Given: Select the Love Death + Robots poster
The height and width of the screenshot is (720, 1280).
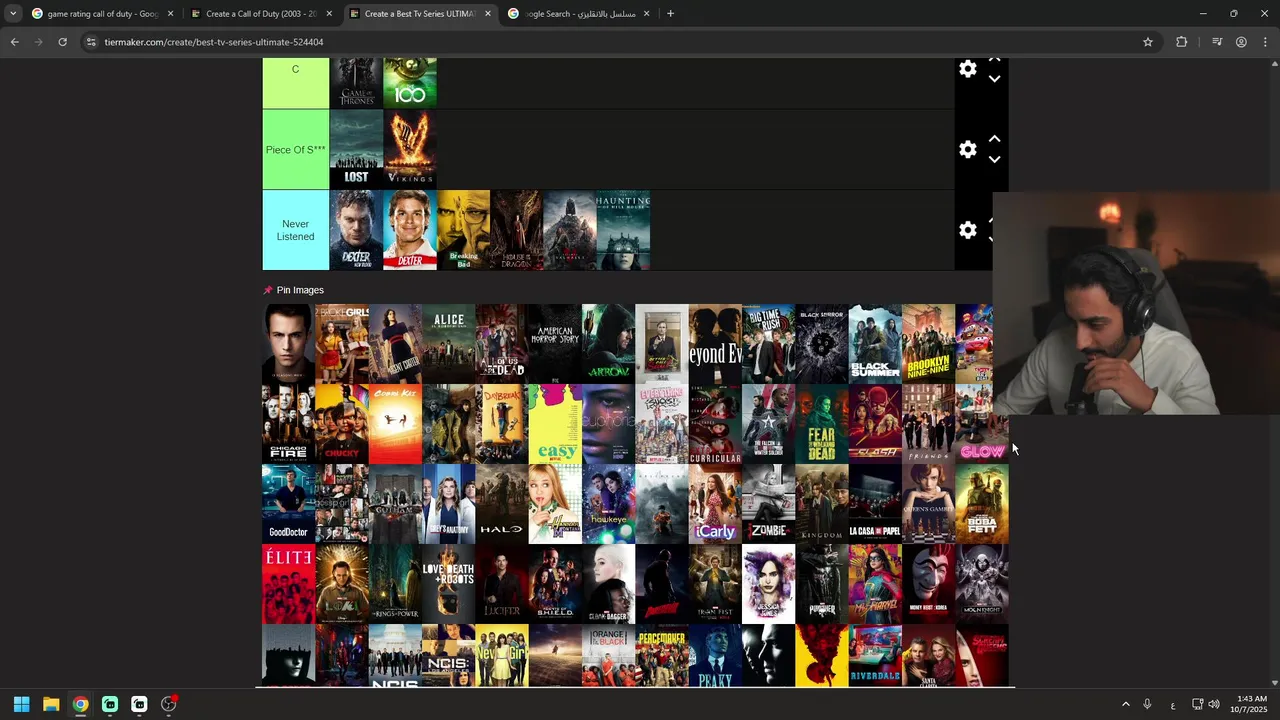Looking at the screenshot, I should 448,584.
